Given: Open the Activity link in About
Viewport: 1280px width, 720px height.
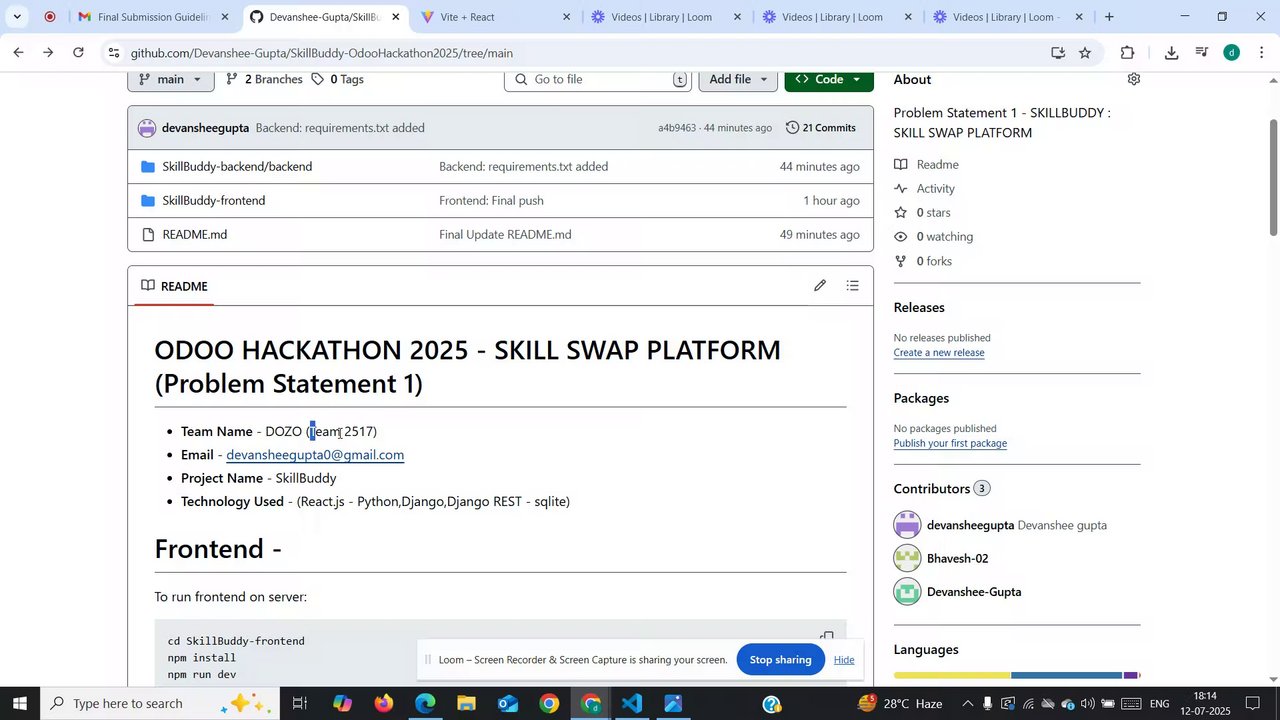Looking at the screenshot, I should click(x=925, y=189).
